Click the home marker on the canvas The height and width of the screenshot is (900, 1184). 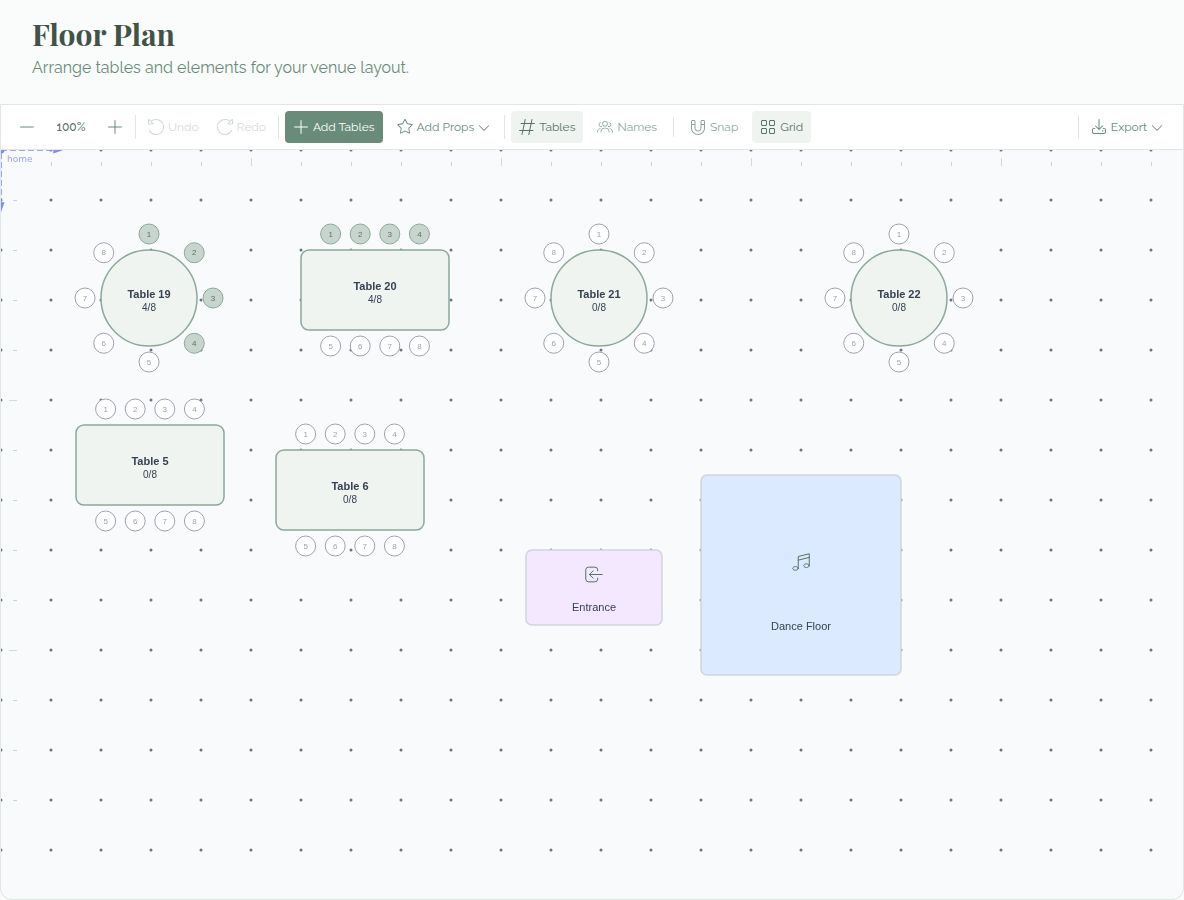tap(20, 159)
